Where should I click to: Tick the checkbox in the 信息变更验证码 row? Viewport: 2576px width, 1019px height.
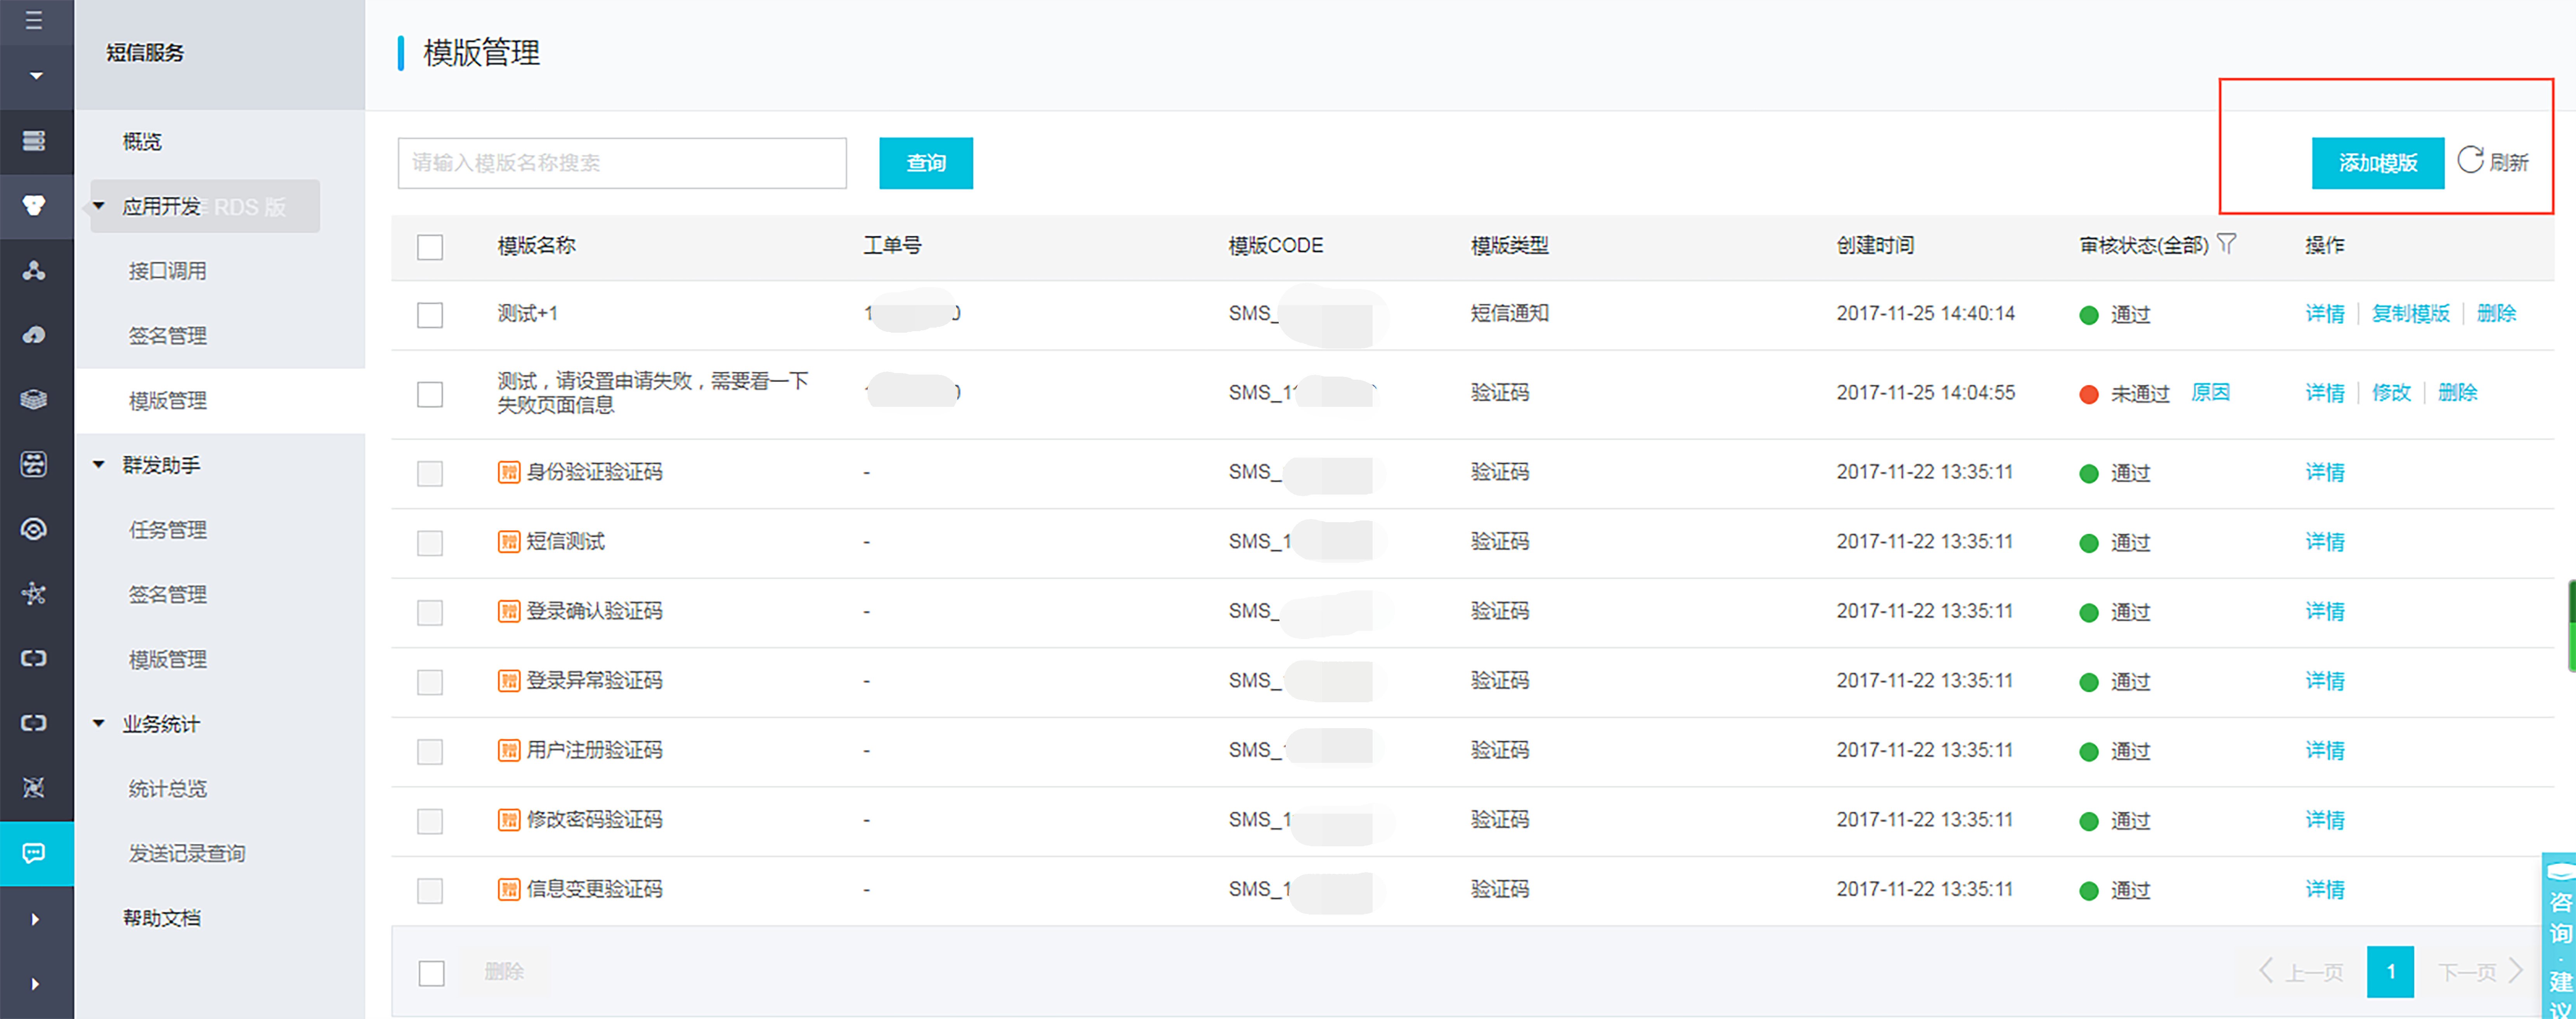[430, 890]
